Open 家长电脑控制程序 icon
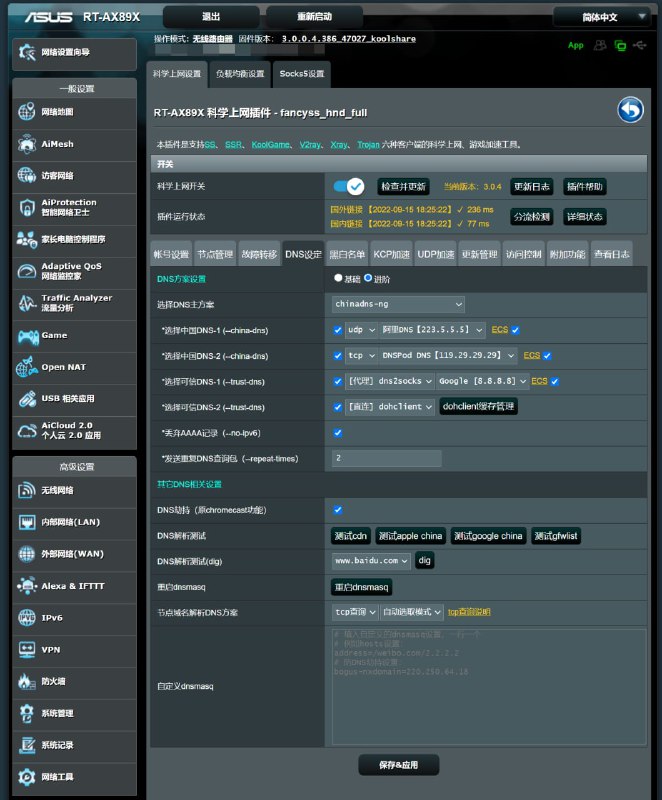662x800 pixels. click(27, 239)
